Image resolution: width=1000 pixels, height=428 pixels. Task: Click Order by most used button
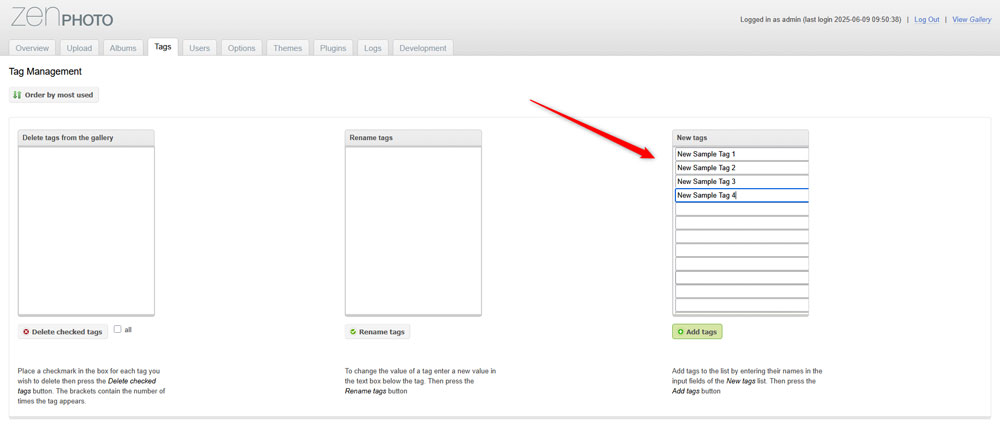point(54,95)
